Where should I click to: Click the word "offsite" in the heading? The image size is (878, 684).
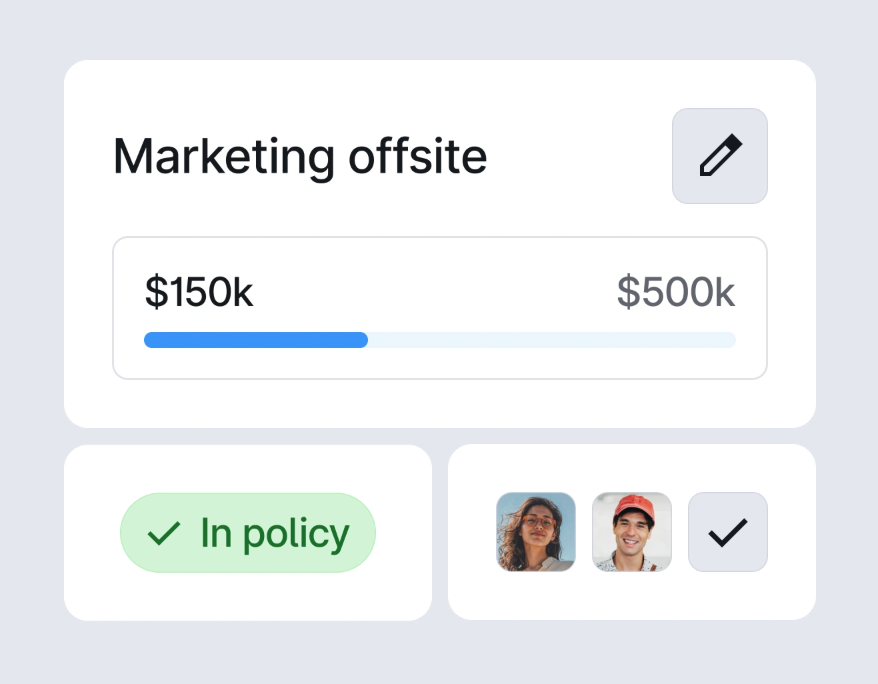(x=418, y=156)
